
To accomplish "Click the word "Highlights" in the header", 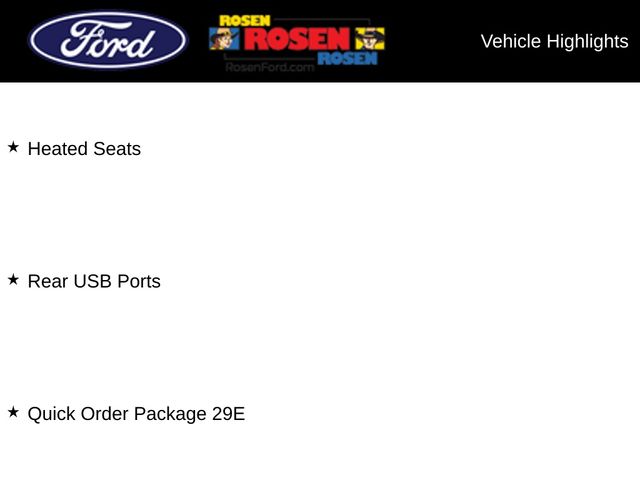I will pos(589,41).
